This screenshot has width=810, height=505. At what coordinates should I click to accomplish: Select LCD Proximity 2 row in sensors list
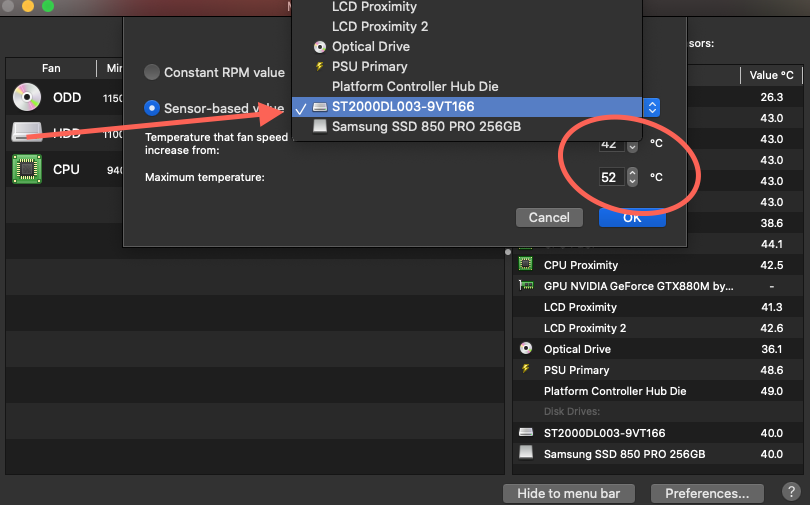coord(658,328)
